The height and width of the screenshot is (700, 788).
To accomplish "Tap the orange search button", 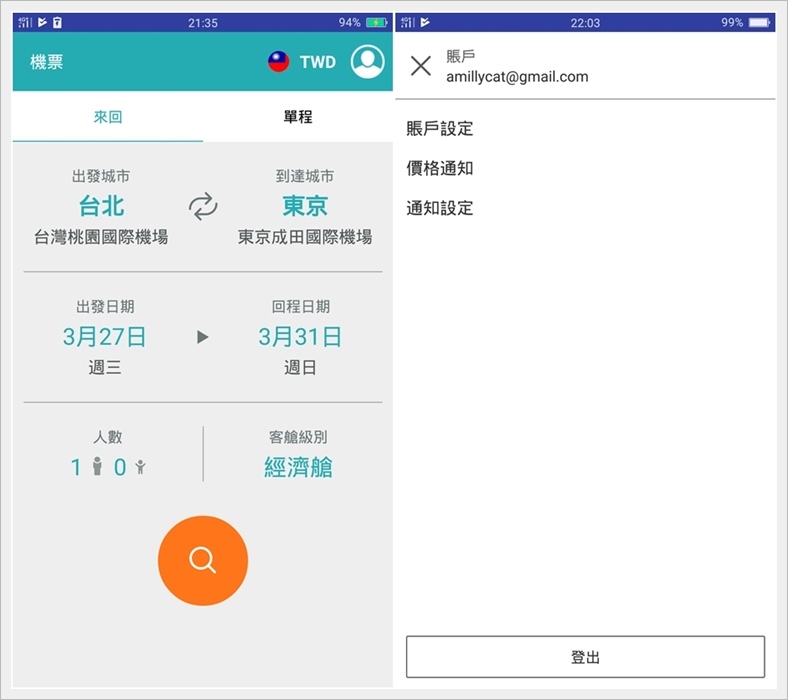I will pos(203,560).
